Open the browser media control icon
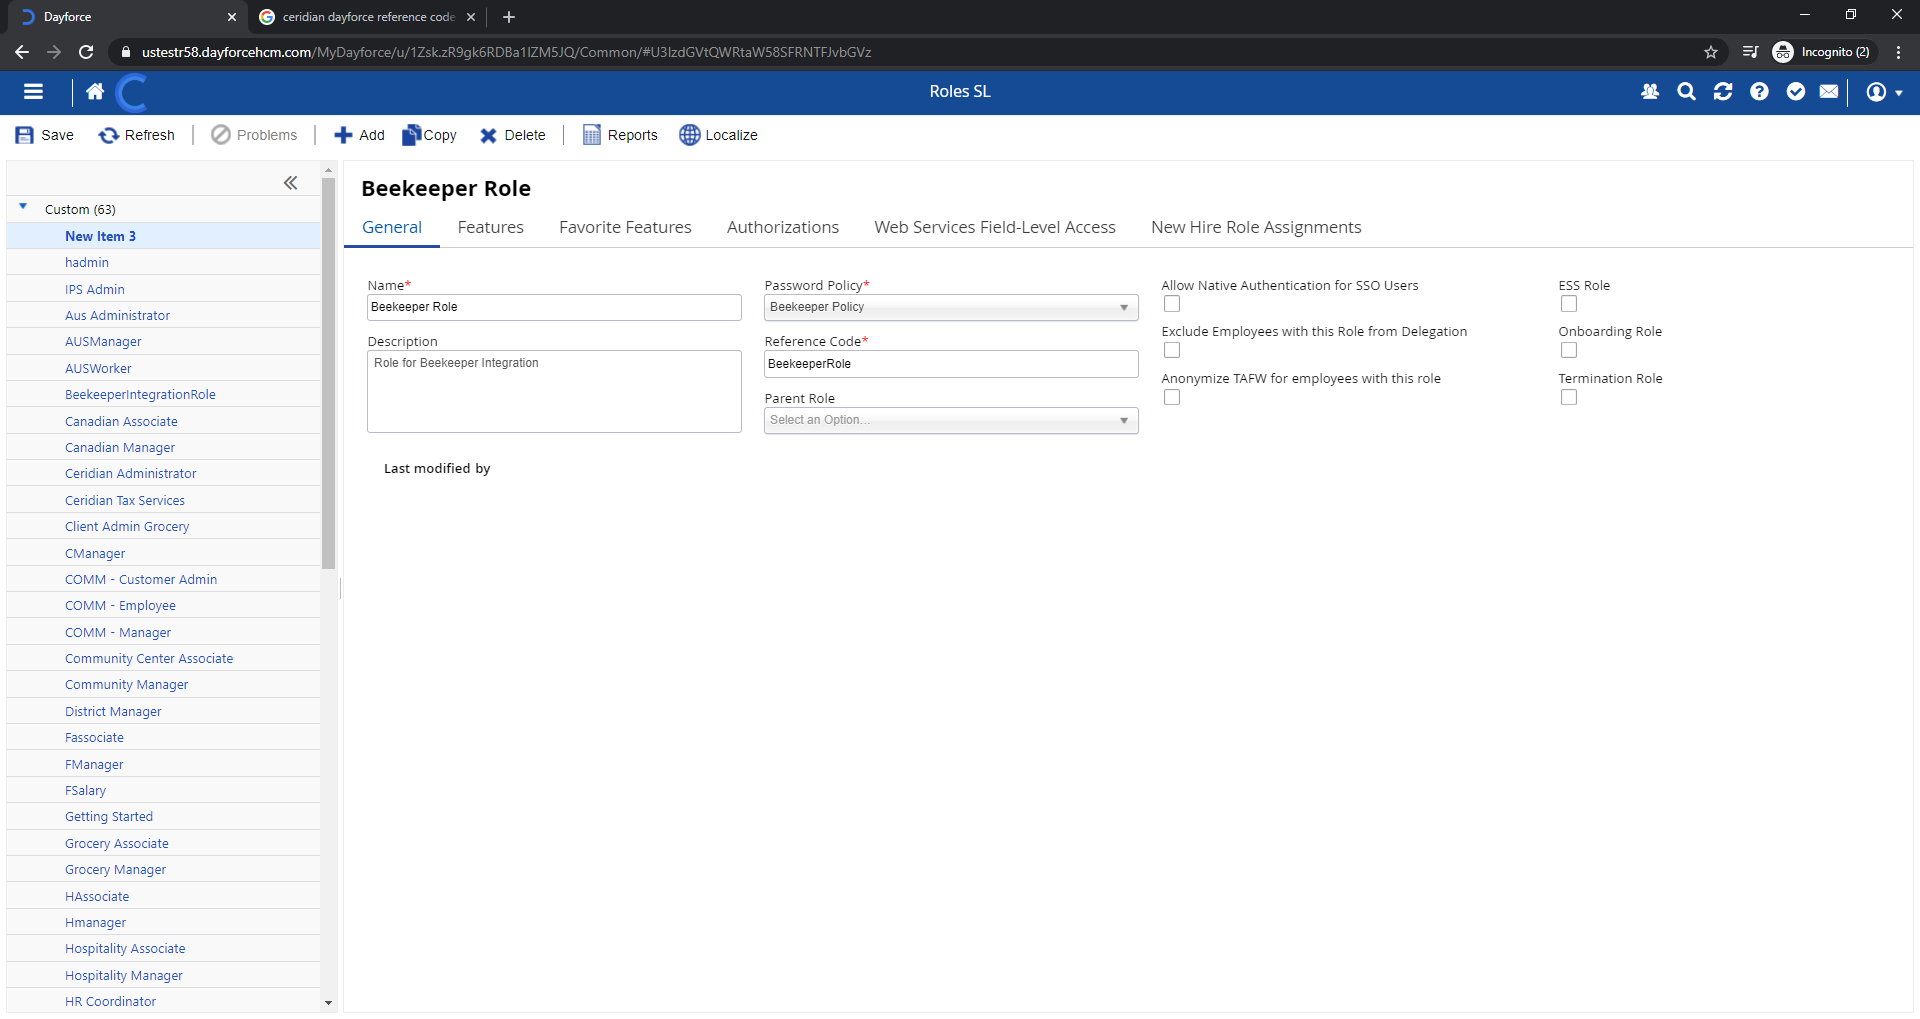Image resolution: width=1920 pixels, height=1019 pixels. coord(1750,52)
